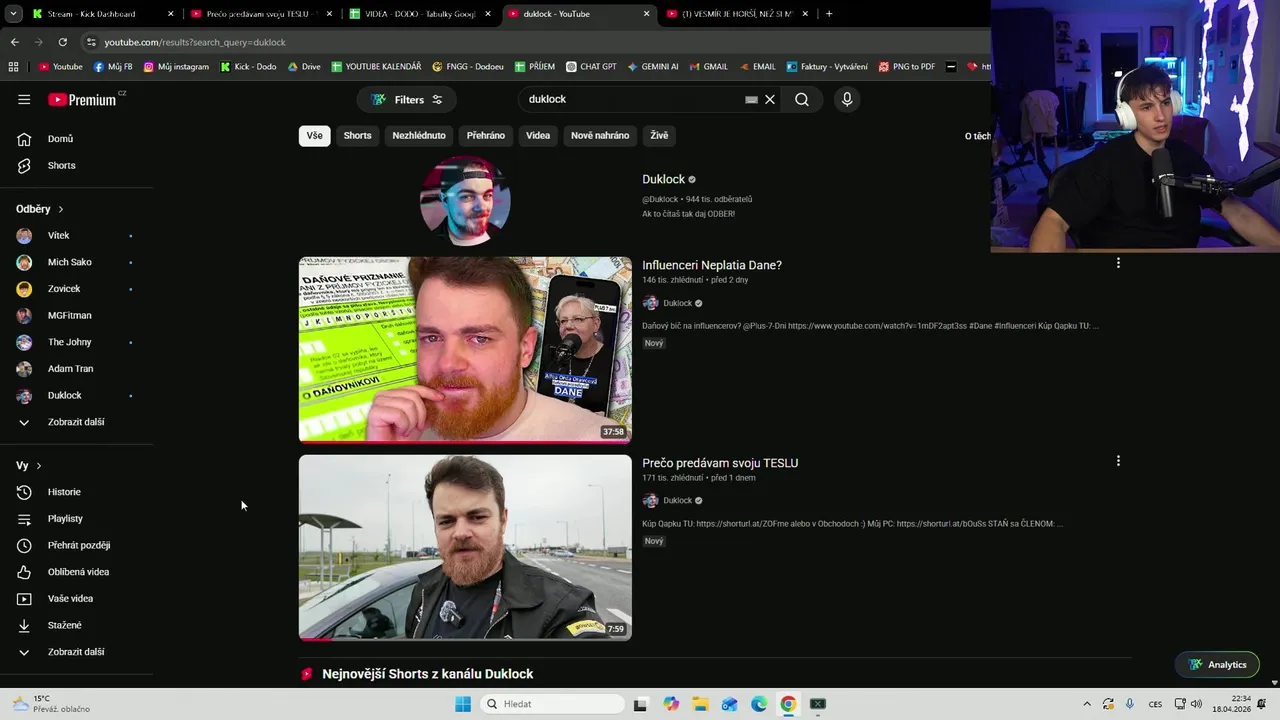Open Oblíbená videa in sidebar
Image resolution: width=1280 pixels, height=720 pixels.
[76, 572]
